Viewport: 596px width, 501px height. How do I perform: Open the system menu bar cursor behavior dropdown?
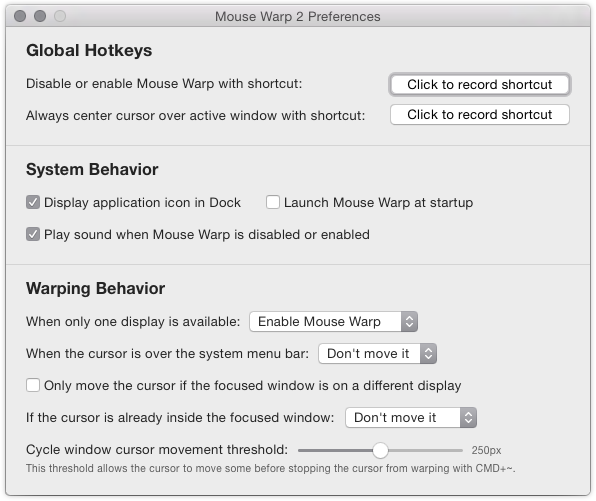[x=377, y=354]
